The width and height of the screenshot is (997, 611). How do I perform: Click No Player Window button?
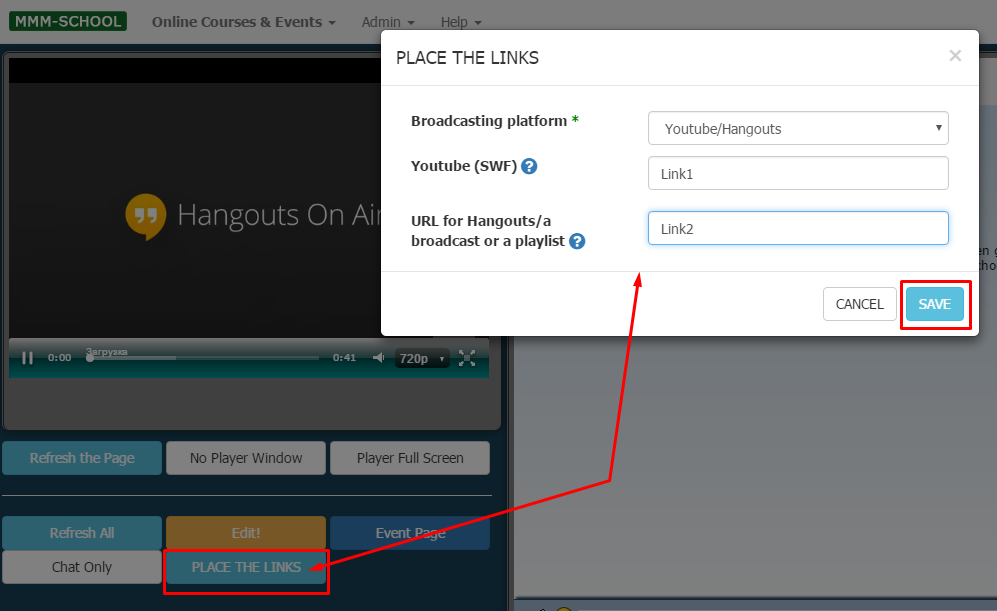tap(246, 458)
